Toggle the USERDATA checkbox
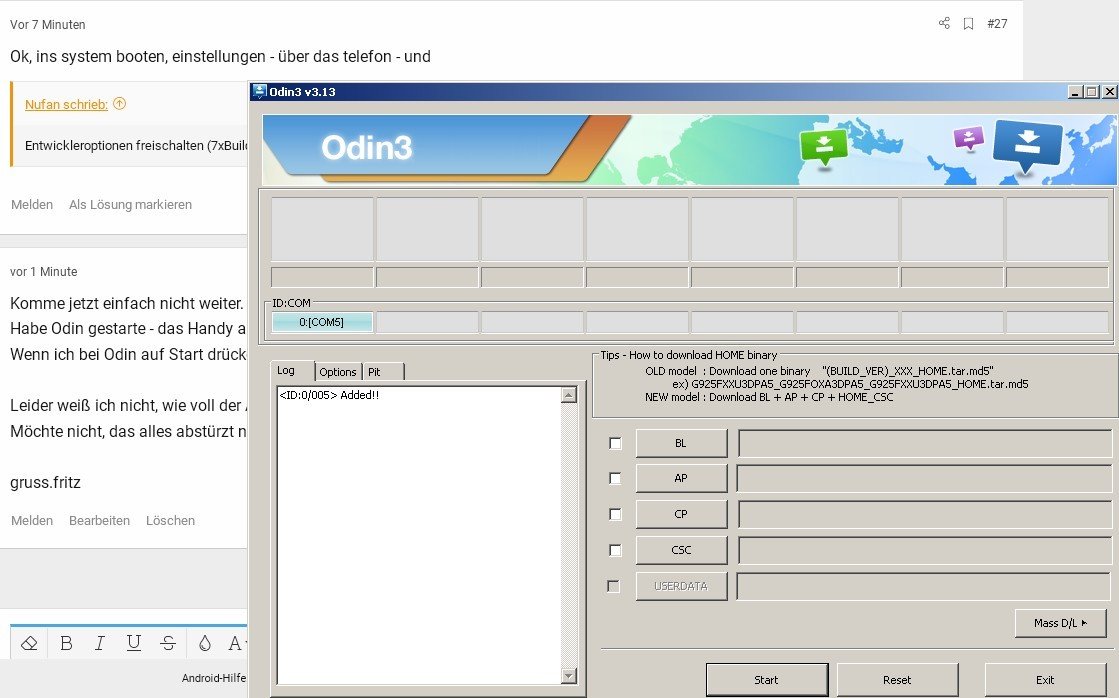Screen dimensions: 1119x698 tap(614, 586)
